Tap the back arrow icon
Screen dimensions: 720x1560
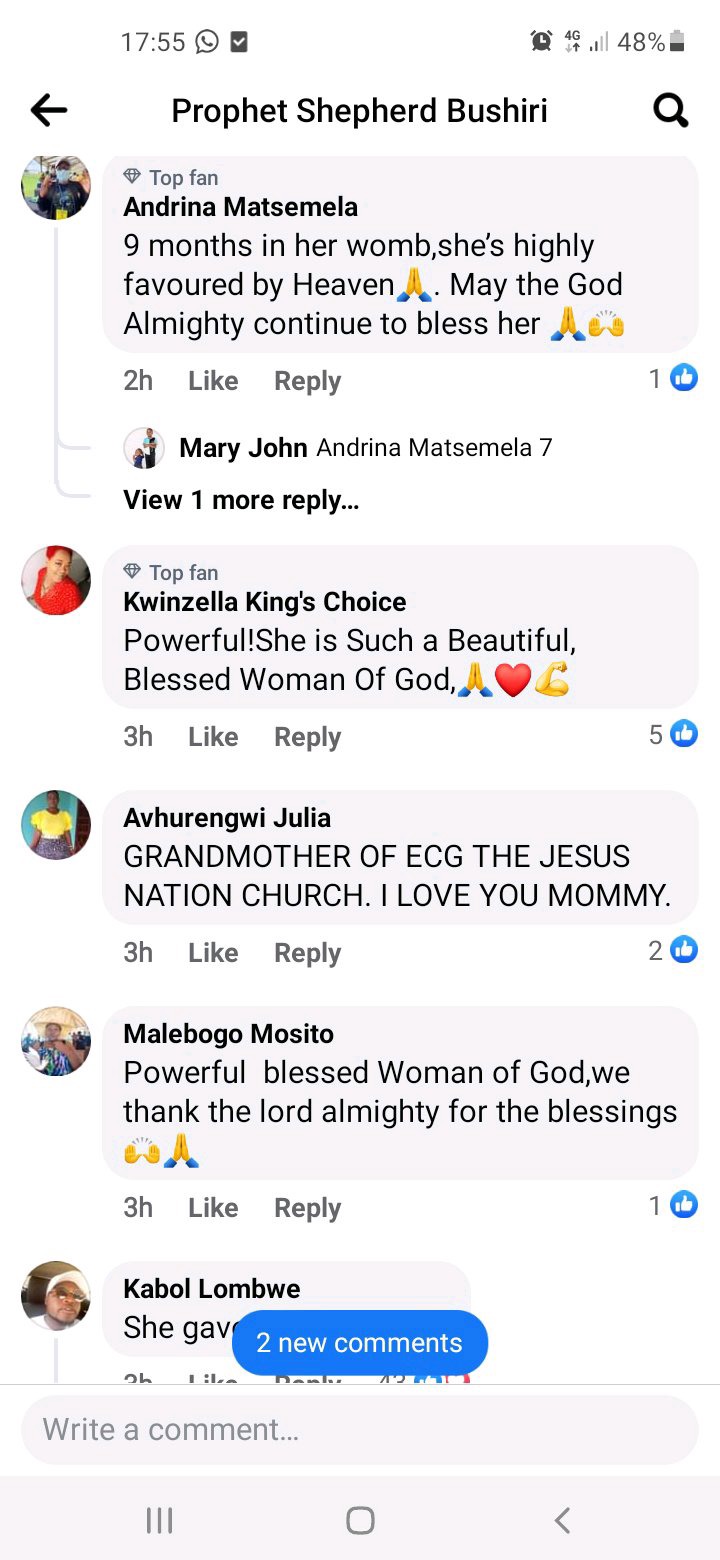pos(48,110)
